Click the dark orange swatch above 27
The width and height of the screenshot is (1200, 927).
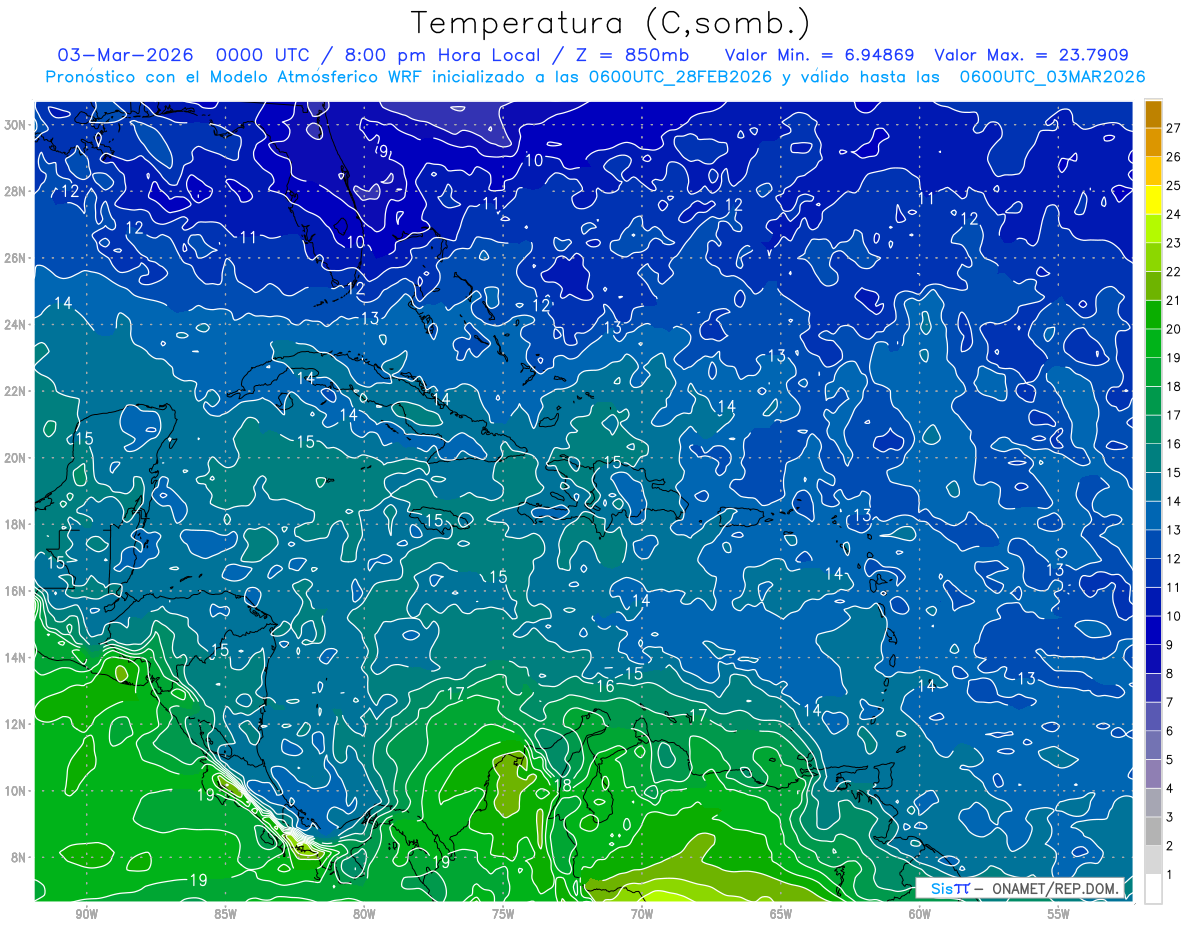[1153, 113]
